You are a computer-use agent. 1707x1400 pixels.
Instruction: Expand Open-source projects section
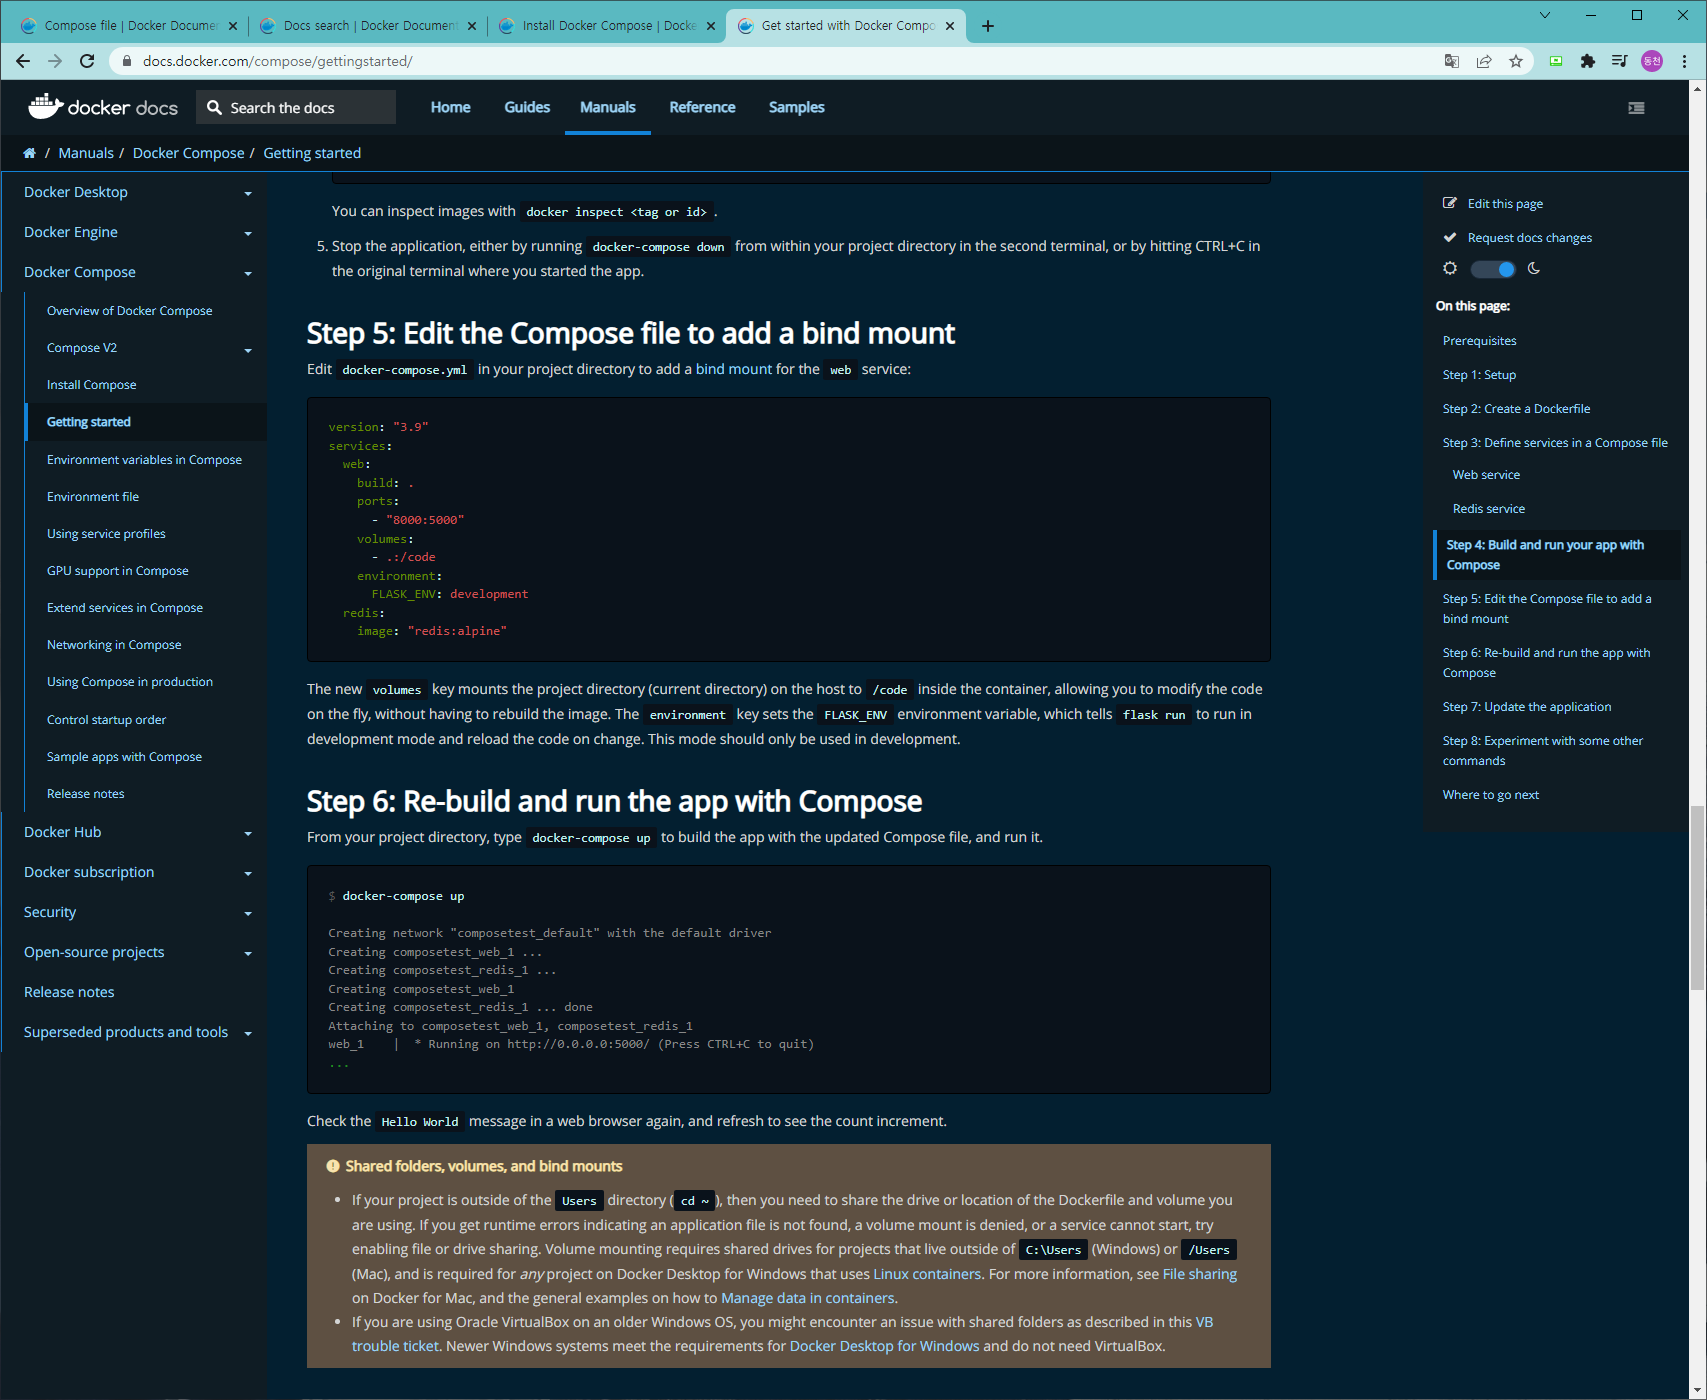(248, 953)
